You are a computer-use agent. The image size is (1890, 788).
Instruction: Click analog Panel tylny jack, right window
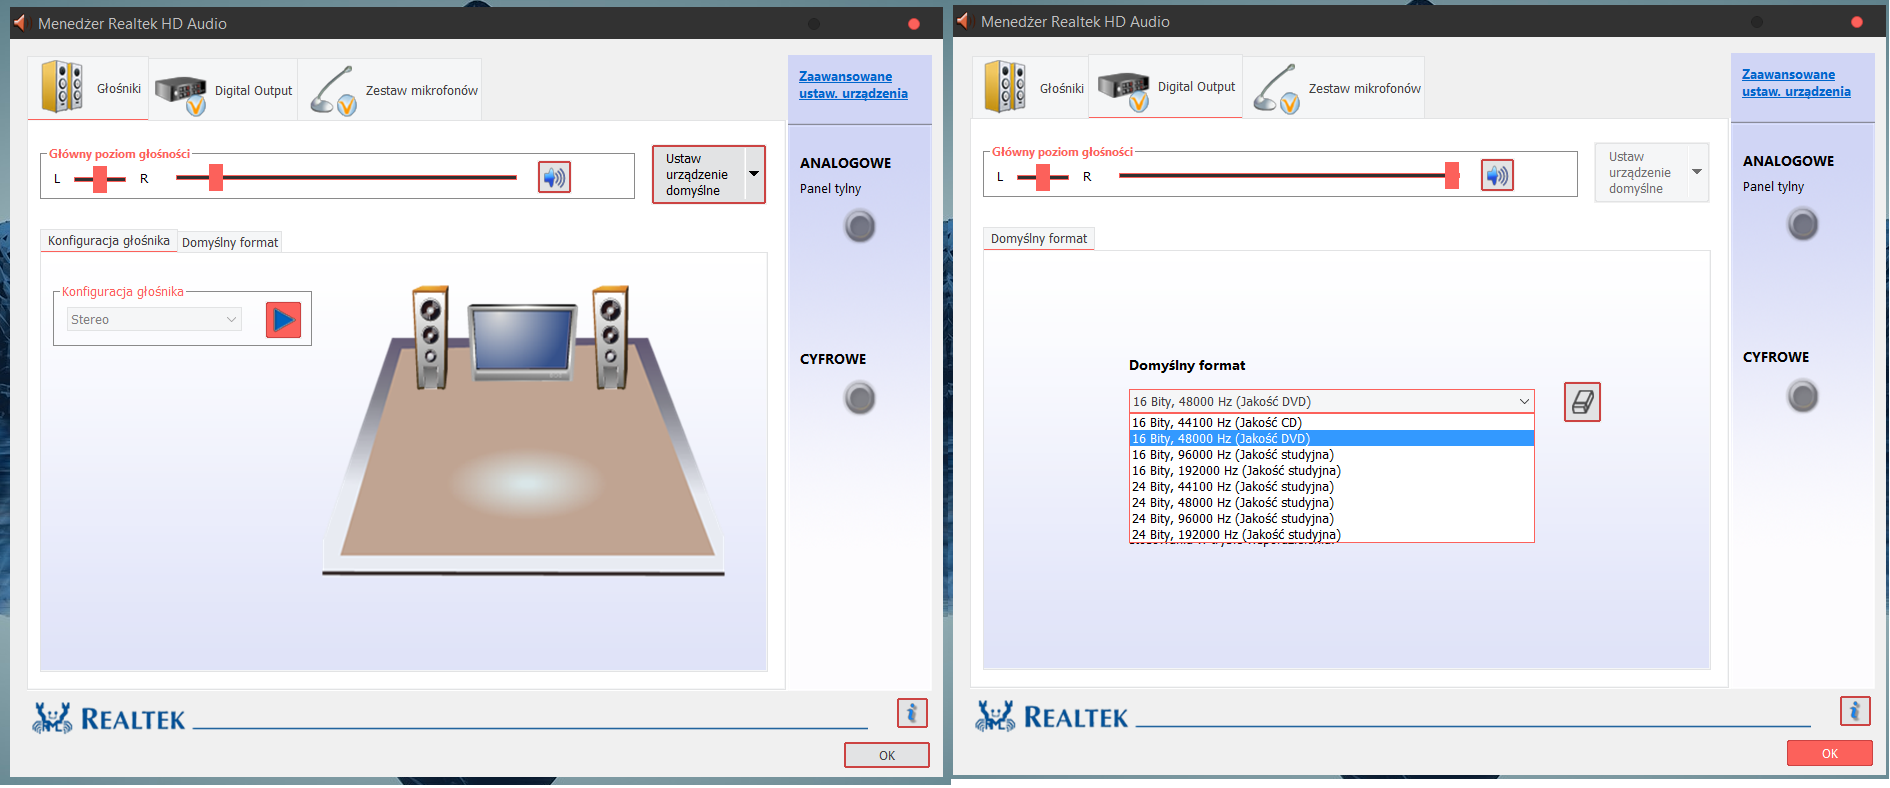click(1803, 224)
